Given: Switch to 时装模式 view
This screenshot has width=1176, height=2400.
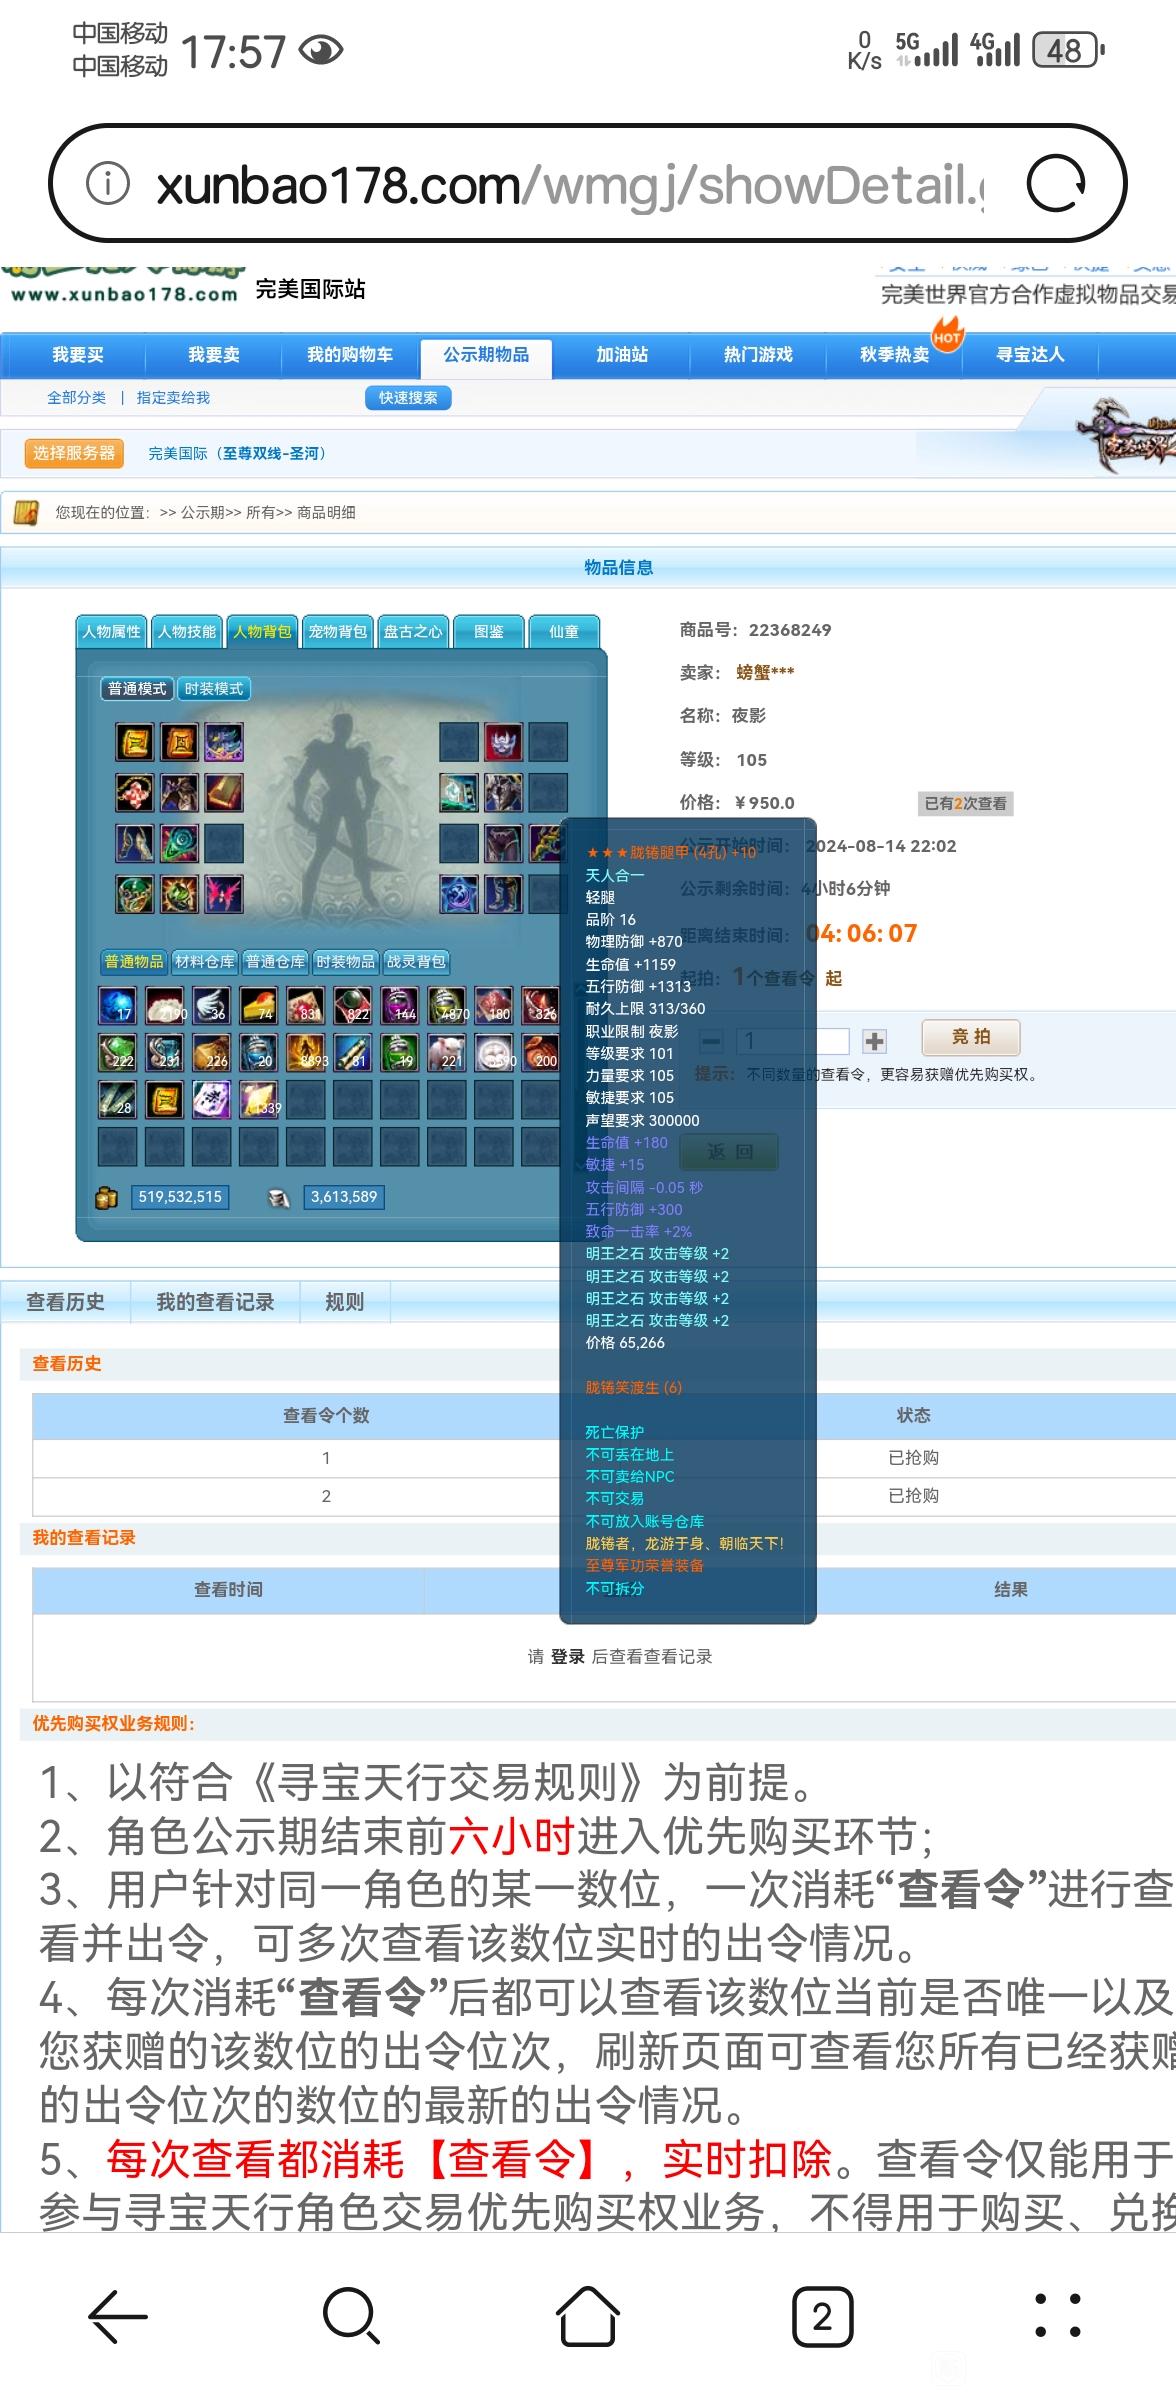Looking at the screenshot, I should click(214, 689).
